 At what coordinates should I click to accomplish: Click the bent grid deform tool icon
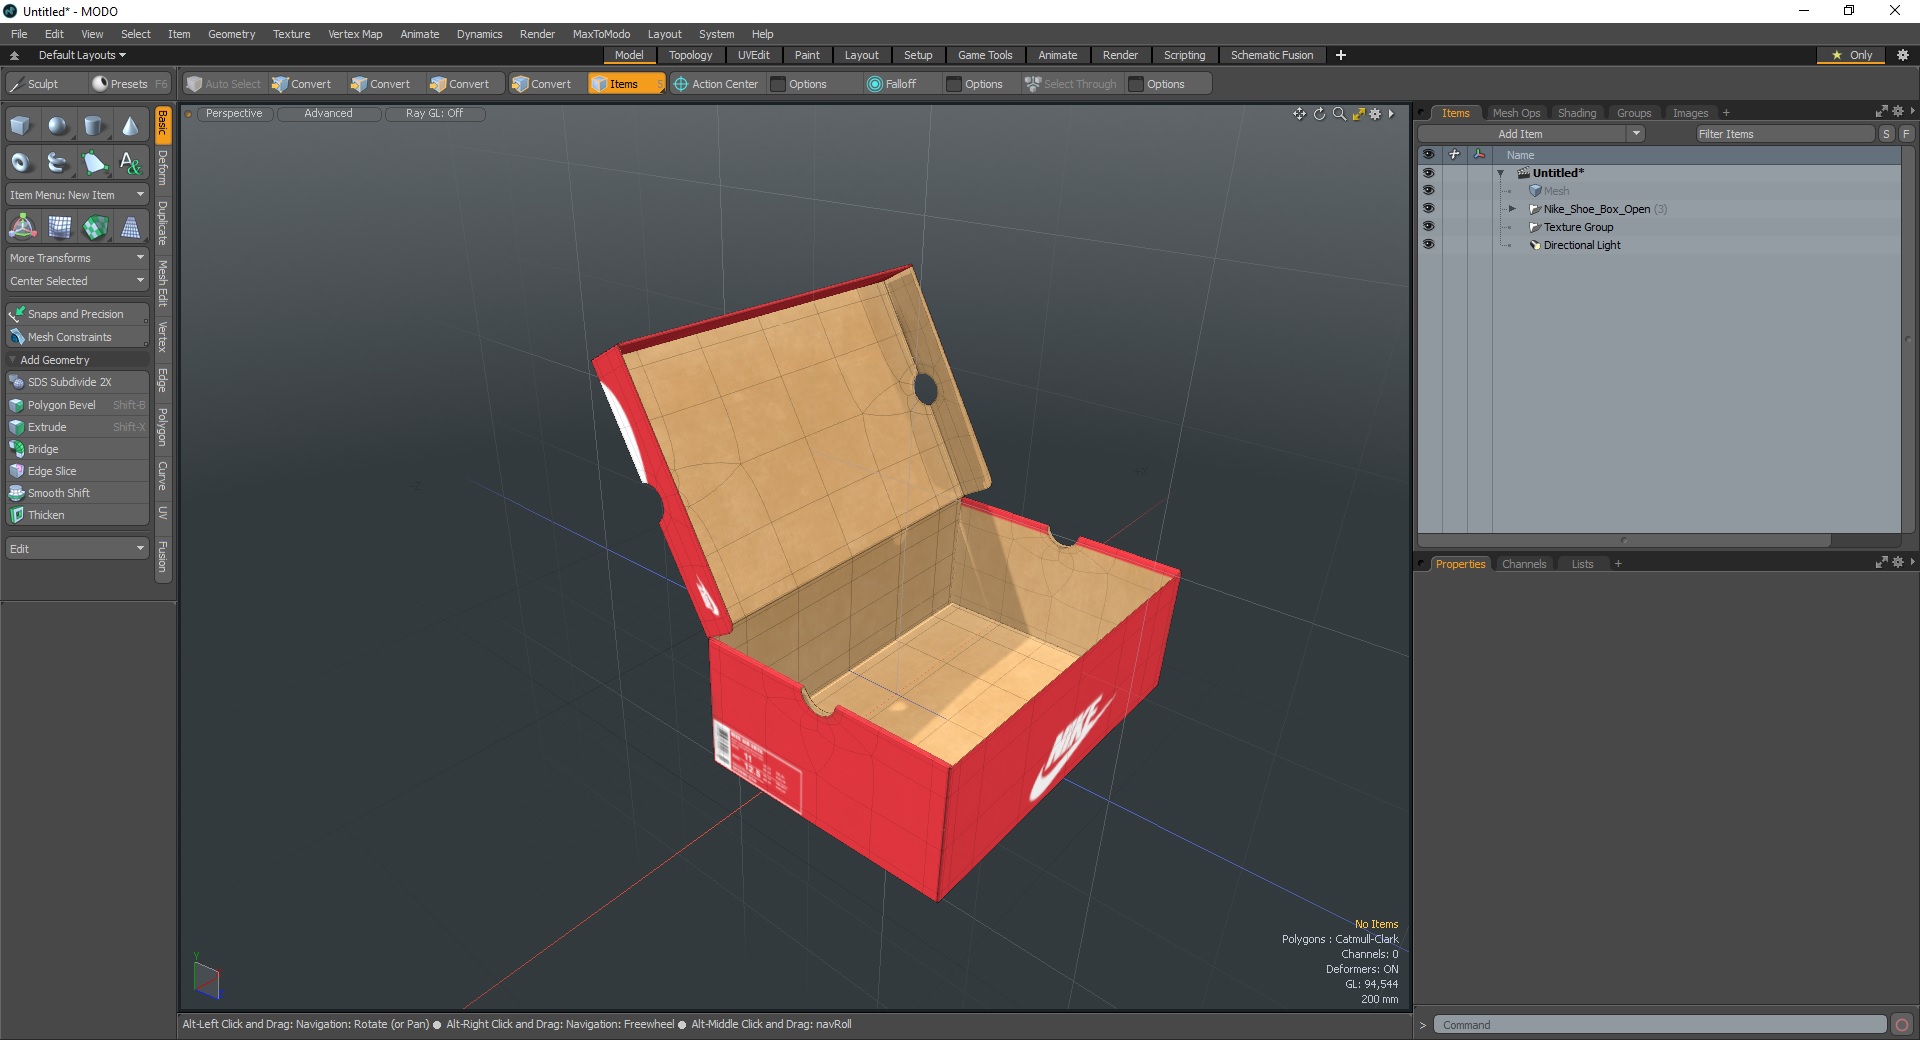click(x=59, y=228)
